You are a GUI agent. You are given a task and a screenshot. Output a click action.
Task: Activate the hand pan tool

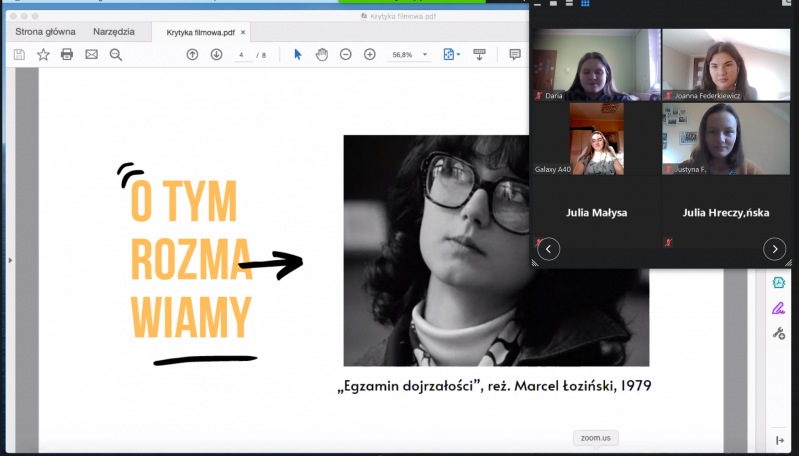coord(322,55)
